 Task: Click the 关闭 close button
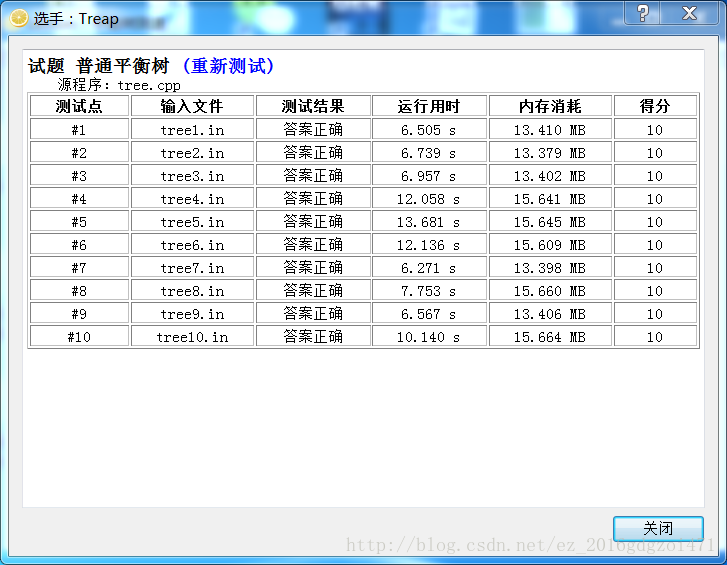pyautogui.click(x=658, y=528)
